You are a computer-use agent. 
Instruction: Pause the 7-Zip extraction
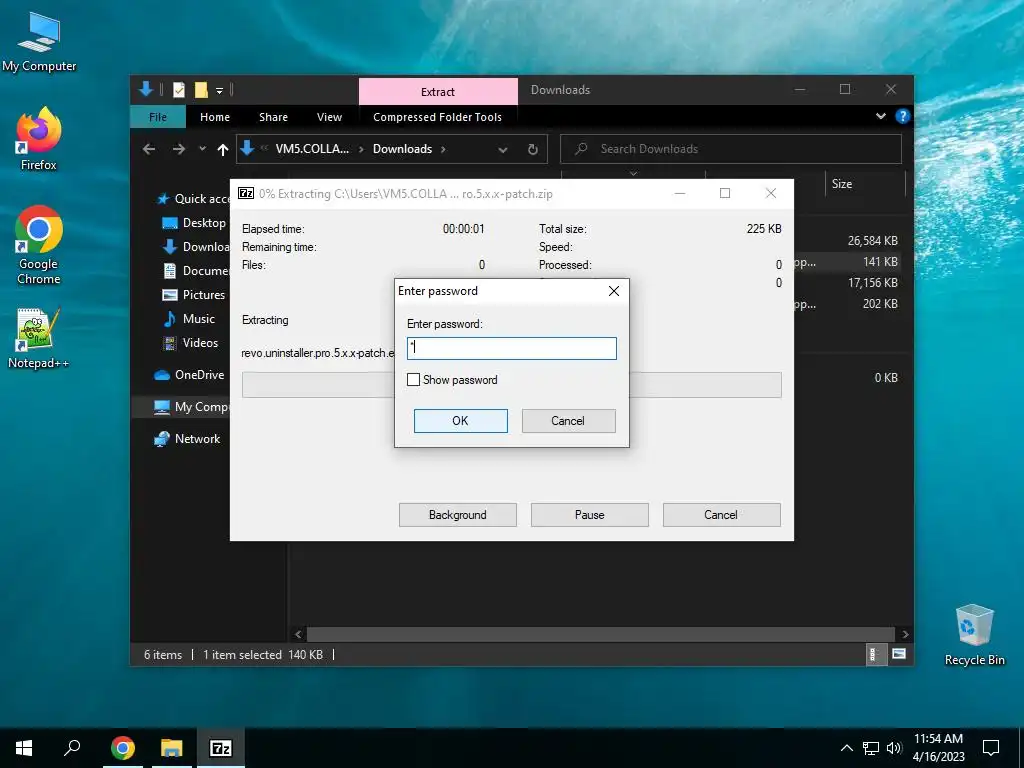[590, 515]
